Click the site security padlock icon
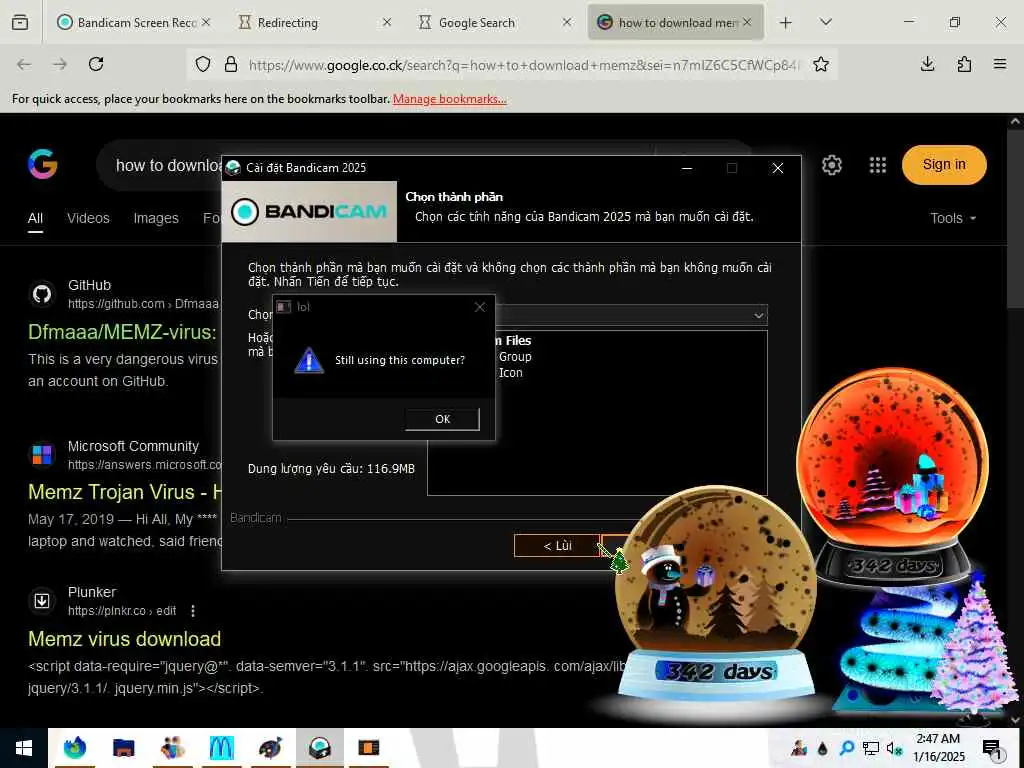Image resolution: width=1024 pixels, height=768 pixels. (231, 64)
